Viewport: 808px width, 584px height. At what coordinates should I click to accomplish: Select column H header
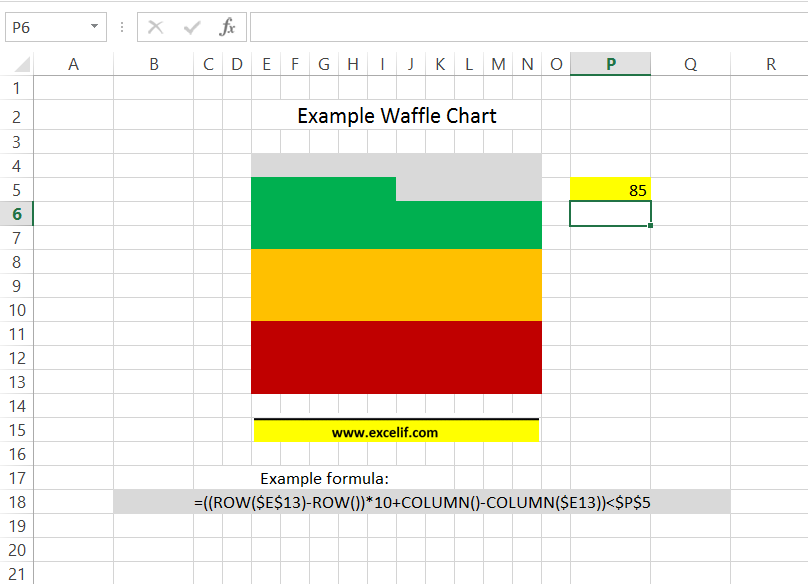tap(353, 64)
